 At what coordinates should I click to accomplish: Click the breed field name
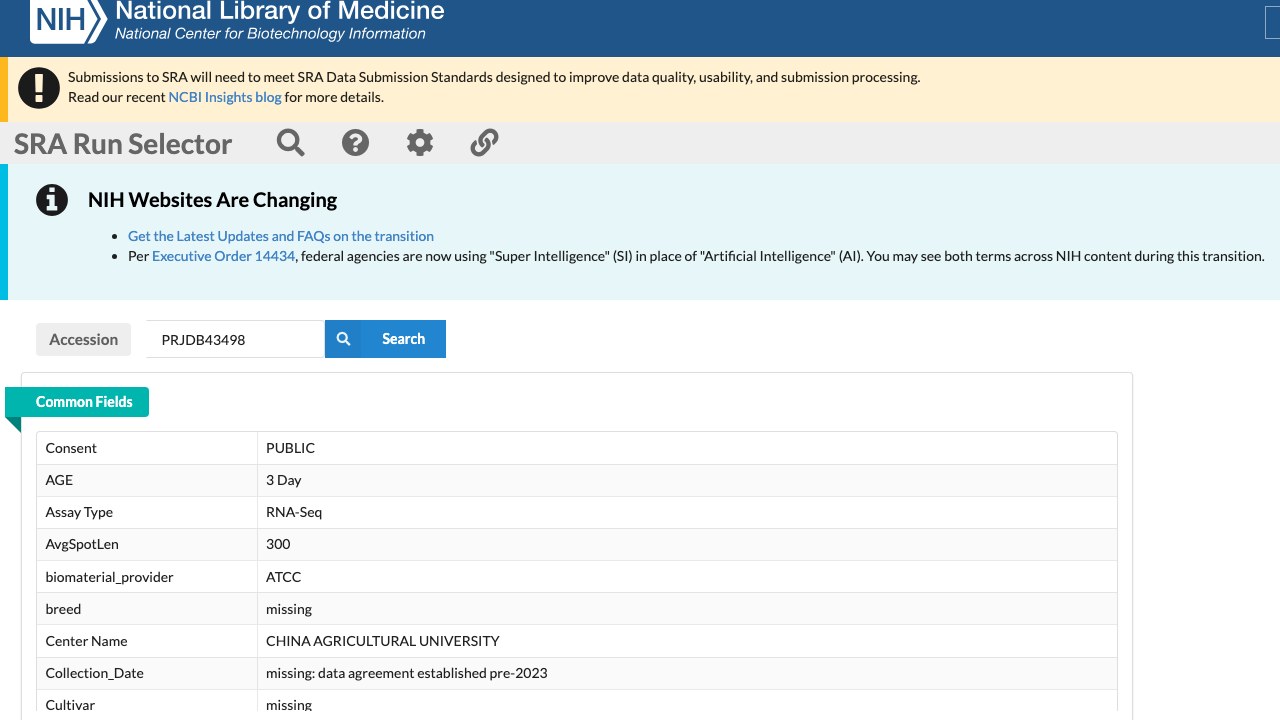(63, 609)
